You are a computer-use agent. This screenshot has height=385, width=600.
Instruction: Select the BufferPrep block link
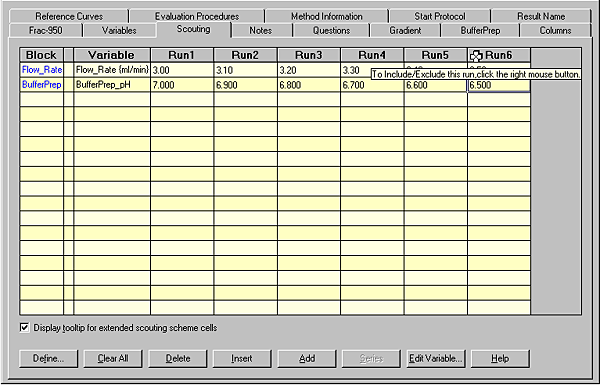42,85
